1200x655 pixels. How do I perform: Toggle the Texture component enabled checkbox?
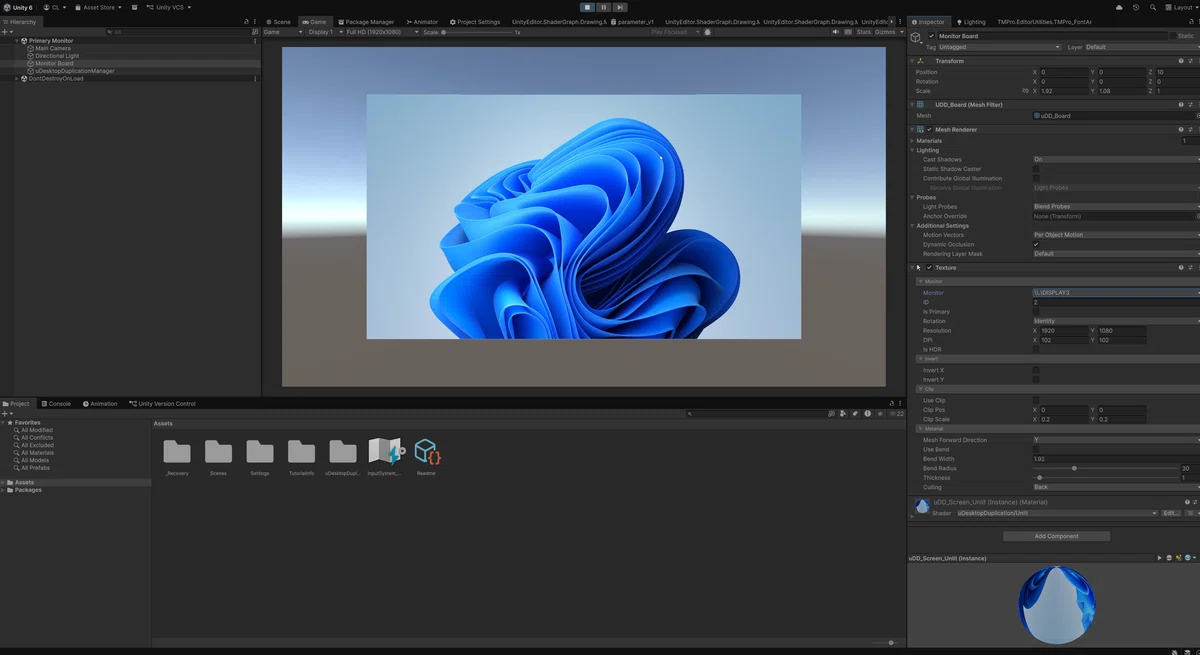pyautogui.click(x=929, y=268)
